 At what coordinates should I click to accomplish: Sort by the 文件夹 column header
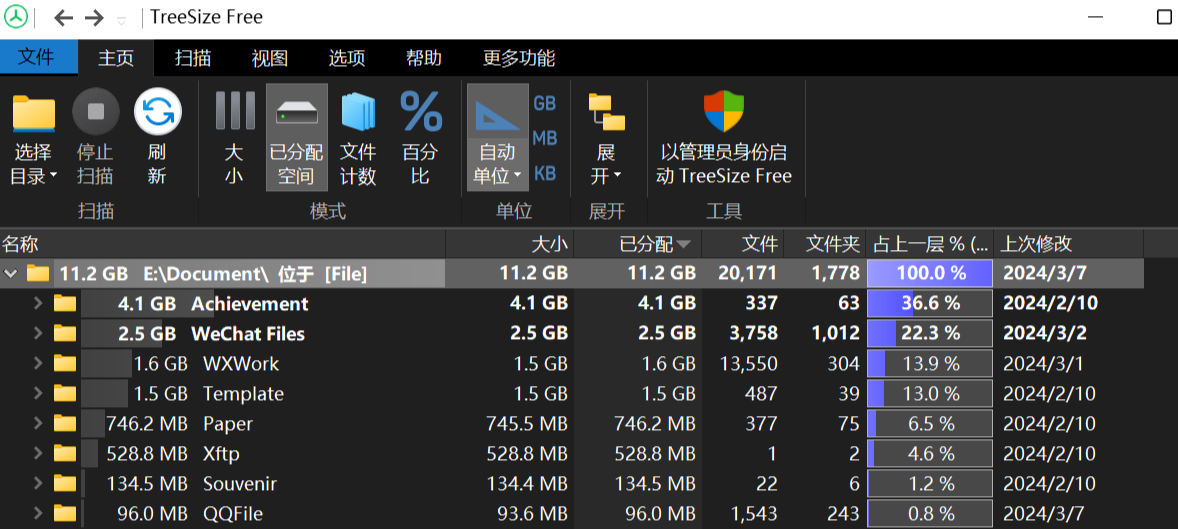click(x=824, y=243)
